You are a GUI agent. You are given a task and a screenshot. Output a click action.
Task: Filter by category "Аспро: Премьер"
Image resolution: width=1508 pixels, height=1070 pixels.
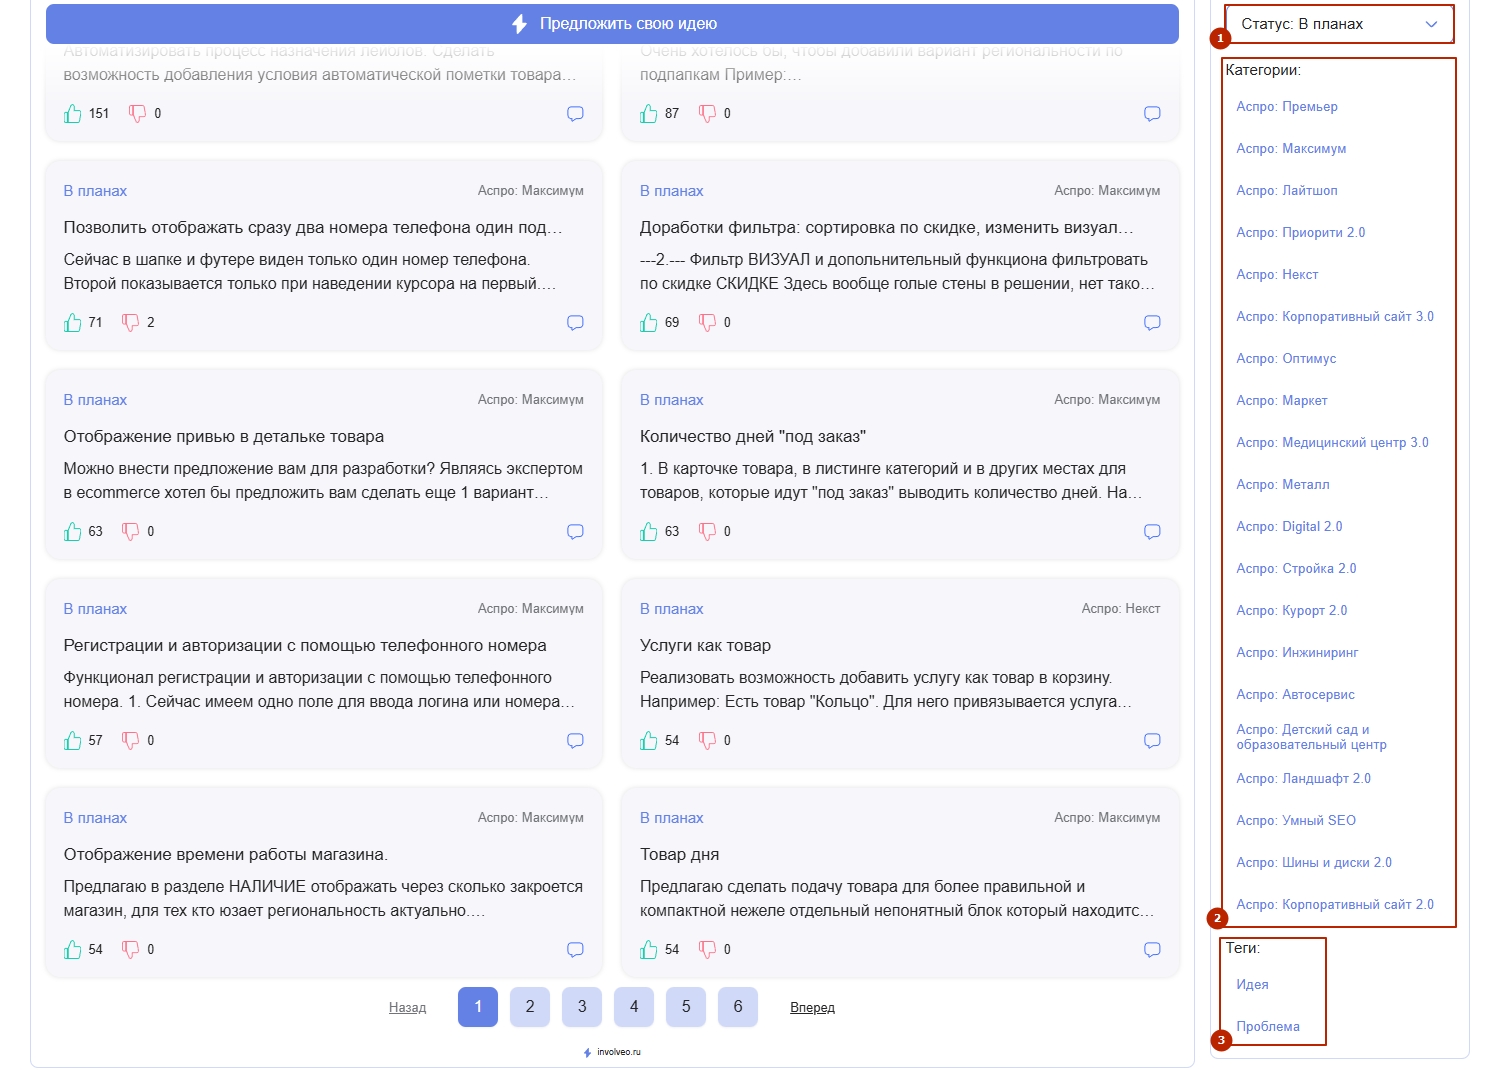point(1286,107)
